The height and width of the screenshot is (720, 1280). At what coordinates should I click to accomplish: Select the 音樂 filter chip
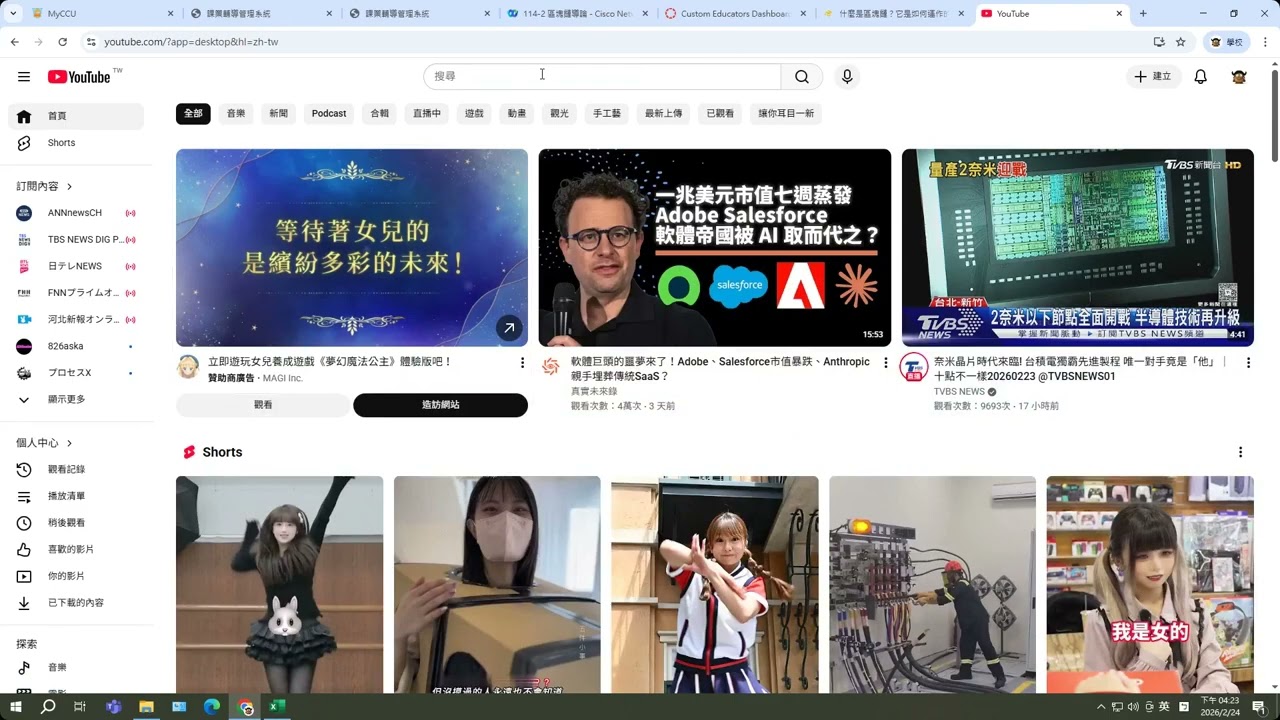[x=236, y=114]
